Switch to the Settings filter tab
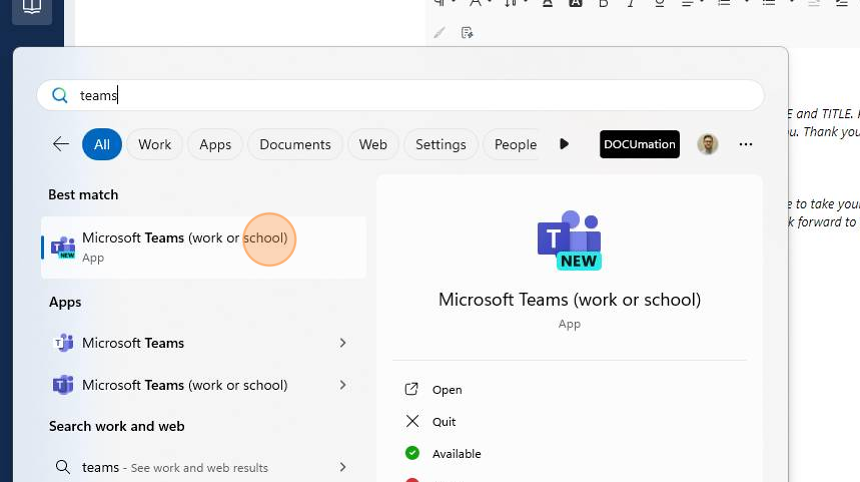The height and width of the screenshot is (482, 860). point(440,144)
